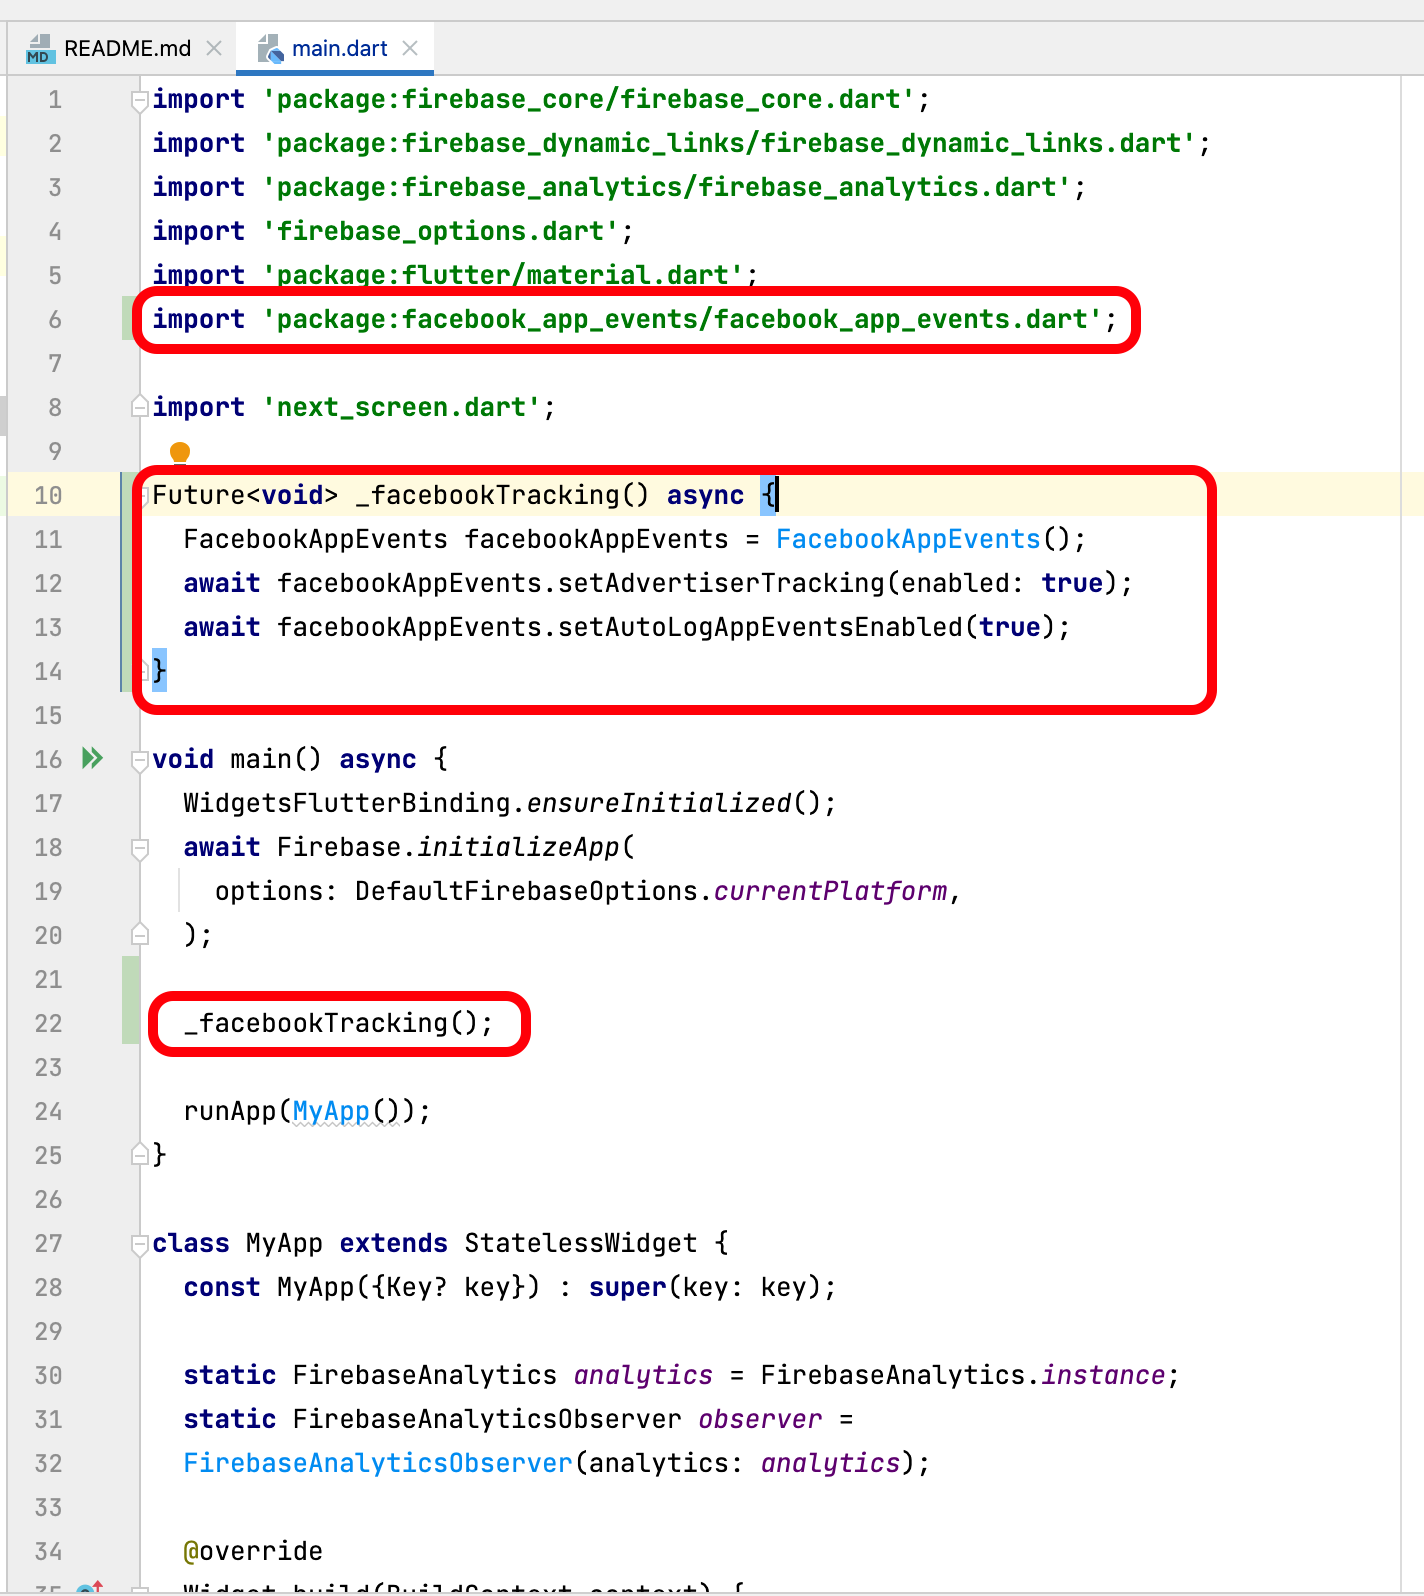Click MyApp inside runApp on line 24

click(x=331, y=1111)
